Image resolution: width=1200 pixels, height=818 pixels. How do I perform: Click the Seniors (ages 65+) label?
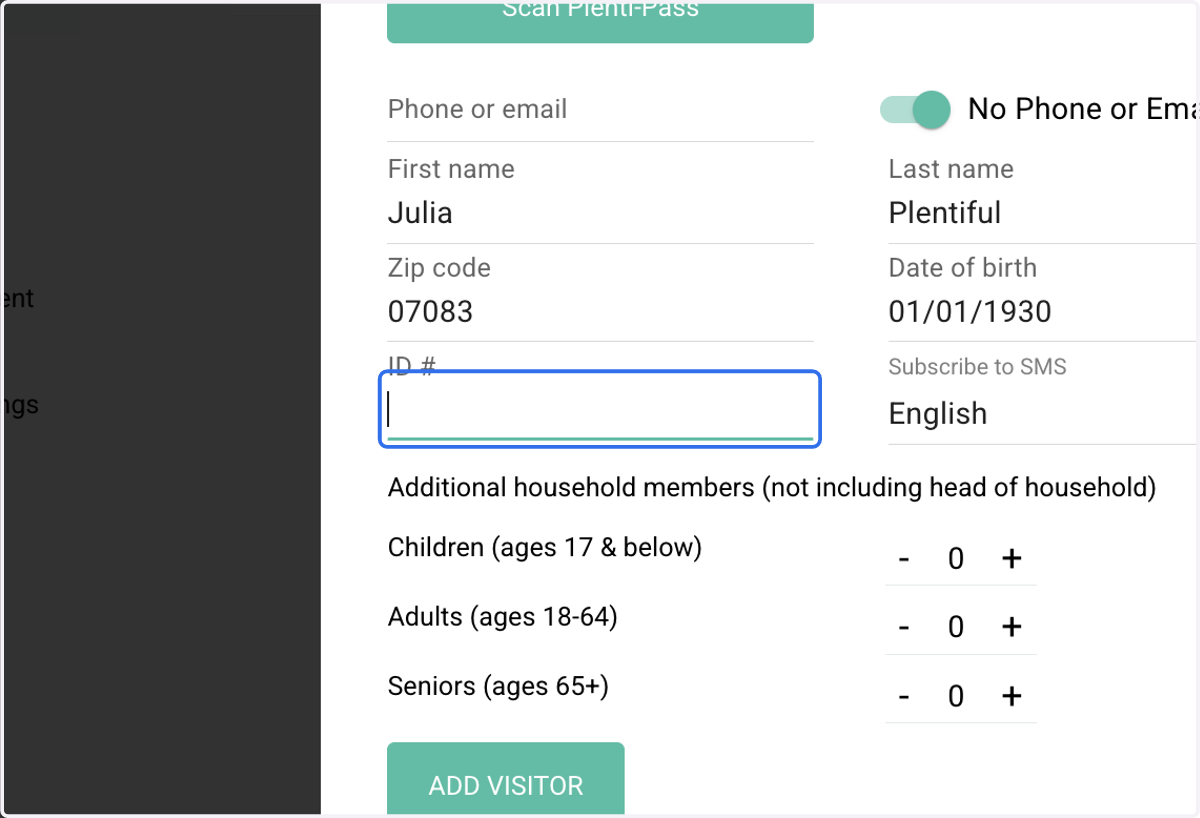(x=498, y=687)
